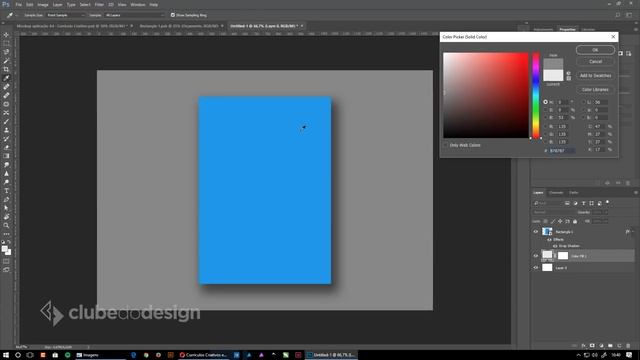The image size is (640, 360).
Task: Hide the Color Fill 1 layer
Action: pos(536,256)
